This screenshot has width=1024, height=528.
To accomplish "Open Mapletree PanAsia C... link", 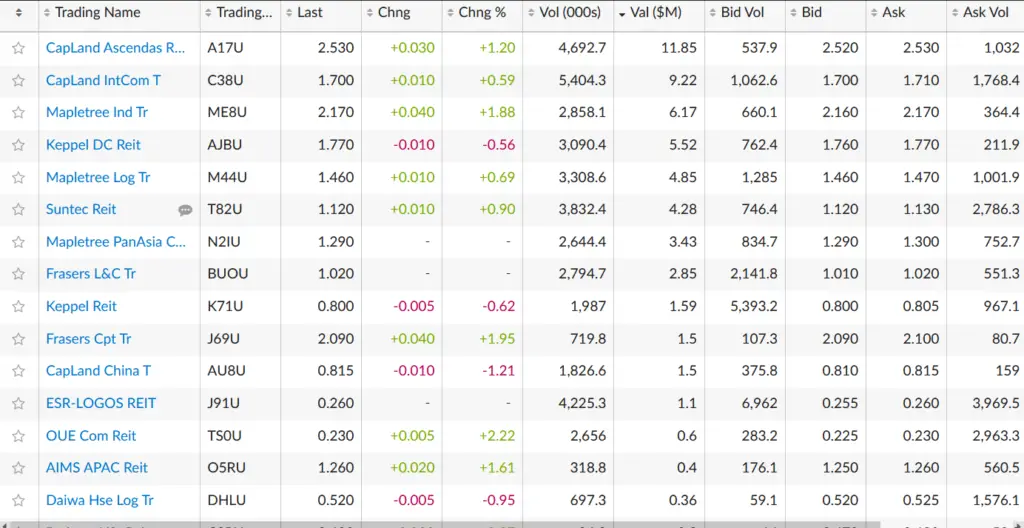I will pyautogui.click(x=116, y=242).
